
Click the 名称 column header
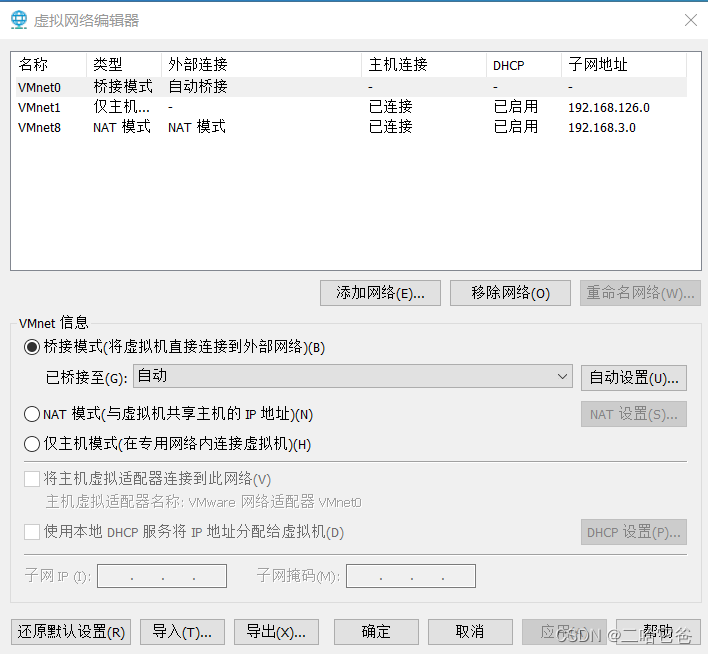click(50, 65)
